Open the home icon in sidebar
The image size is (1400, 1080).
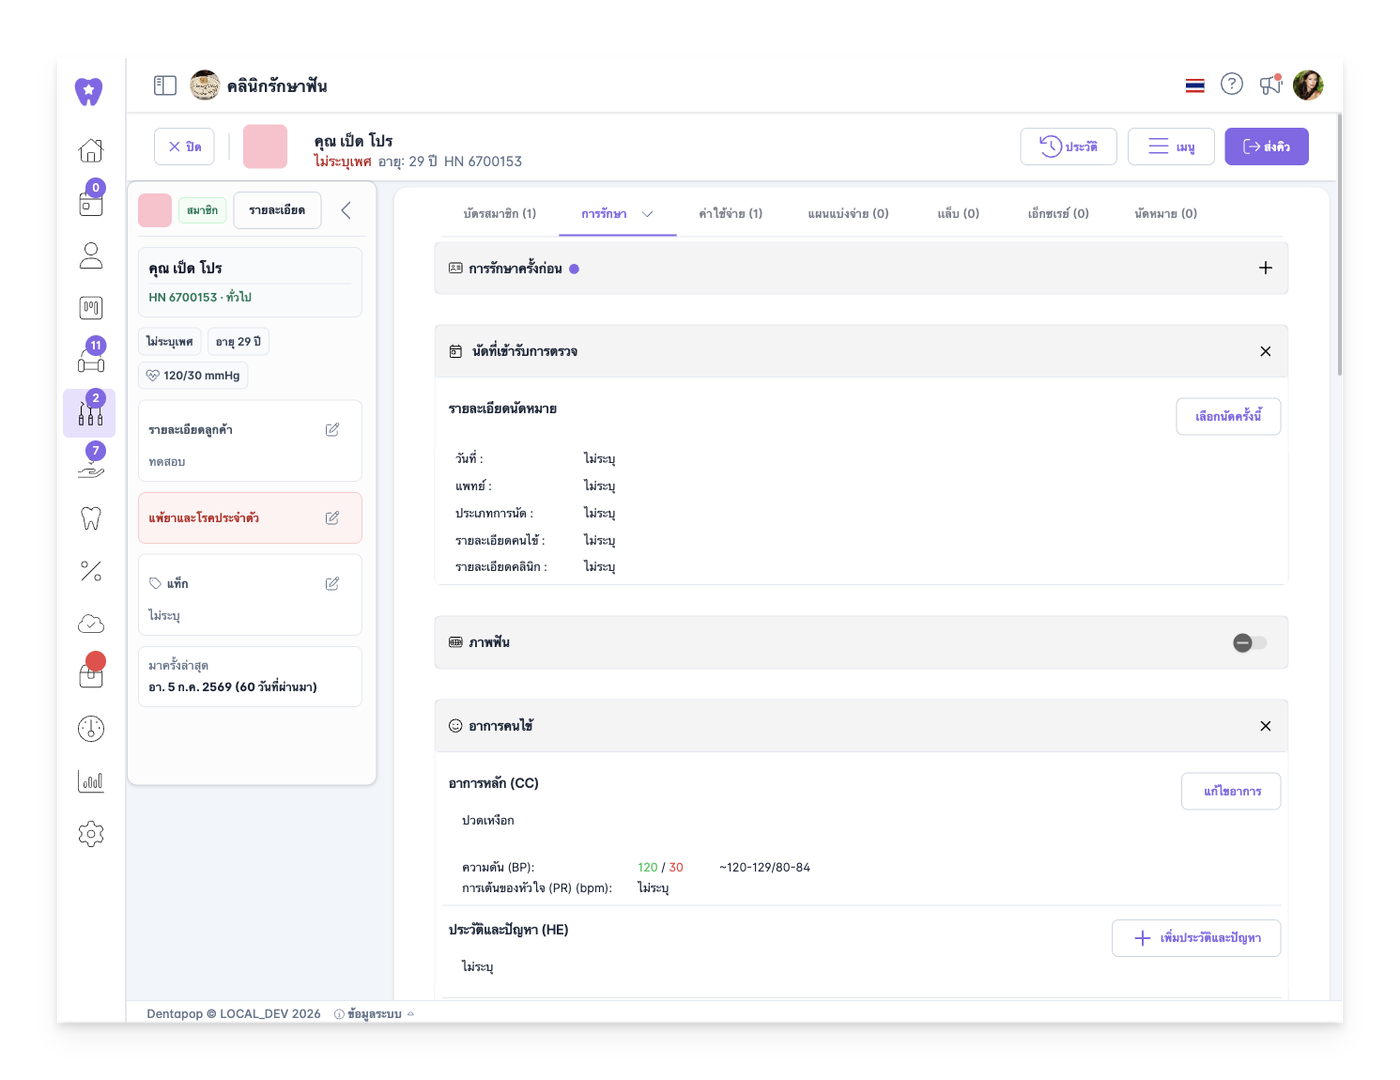point(91,150)
